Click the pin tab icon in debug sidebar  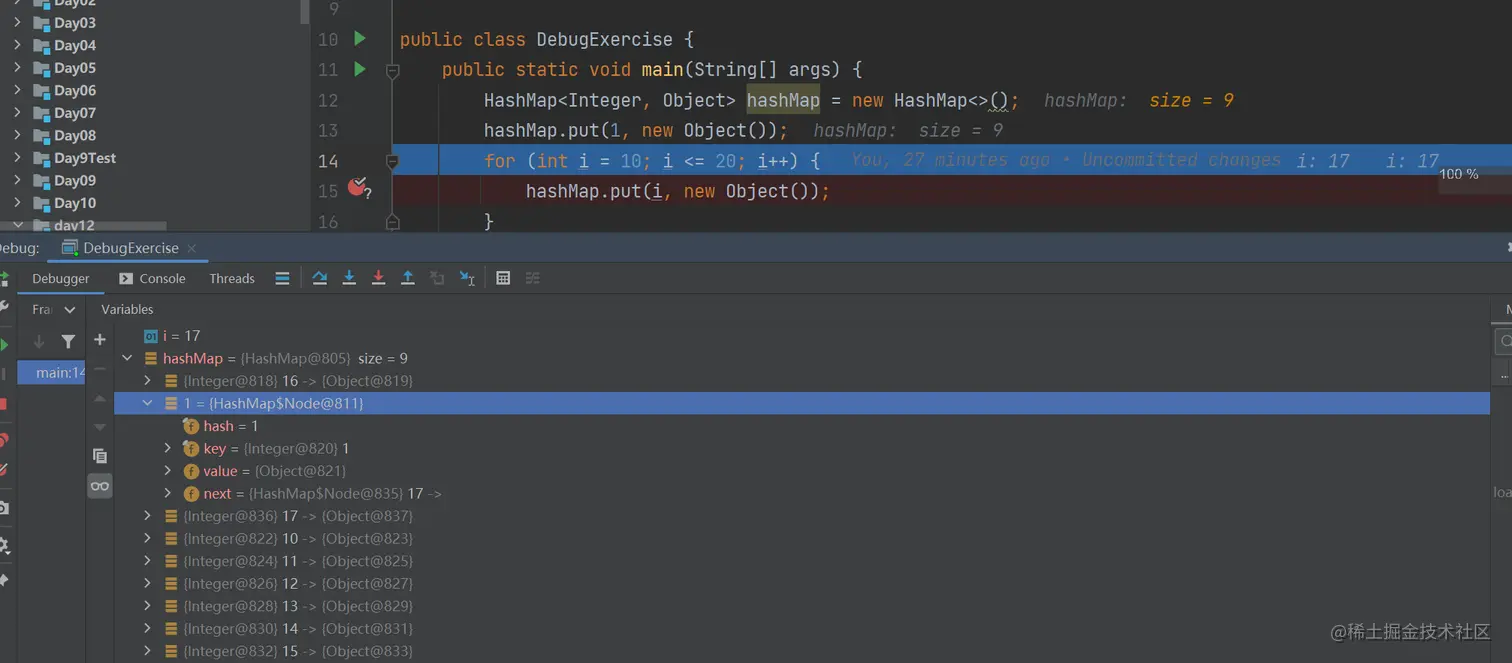point(4,580)
